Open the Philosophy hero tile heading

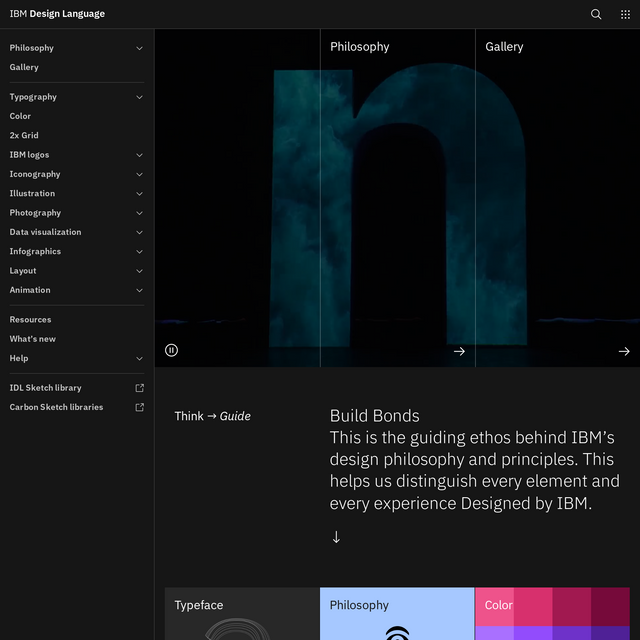(360, 47)
